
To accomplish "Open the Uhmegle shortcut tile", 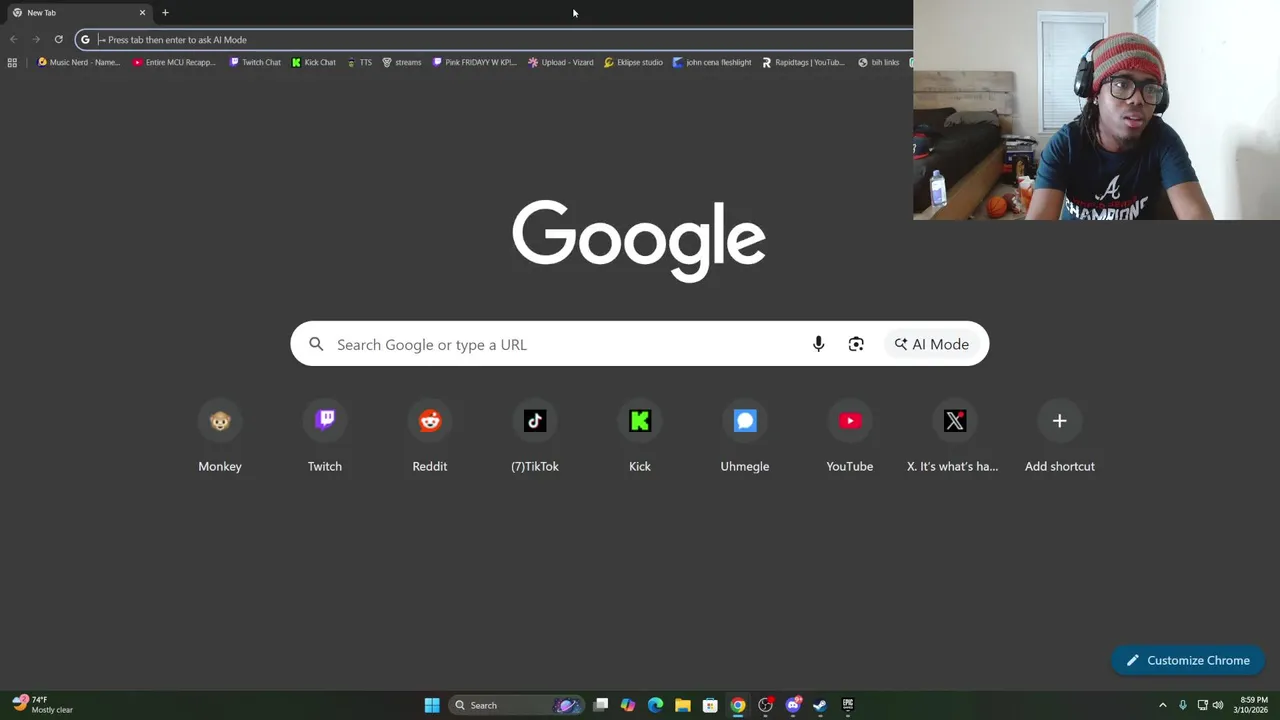I will (745, 438).
